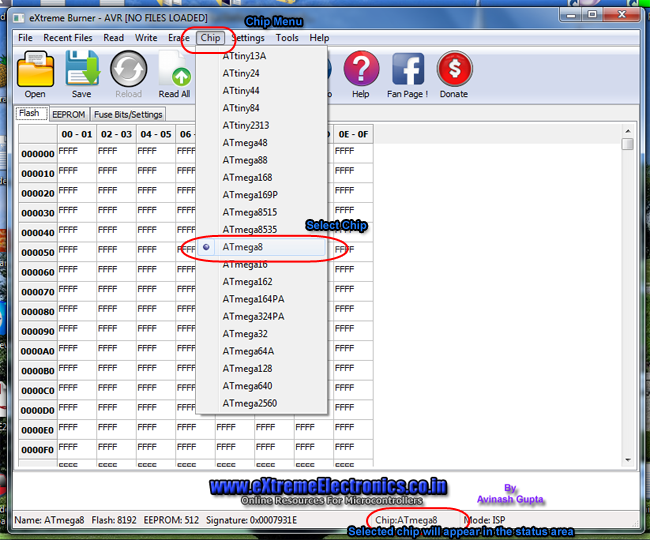Close the open Chip menu

210,38
